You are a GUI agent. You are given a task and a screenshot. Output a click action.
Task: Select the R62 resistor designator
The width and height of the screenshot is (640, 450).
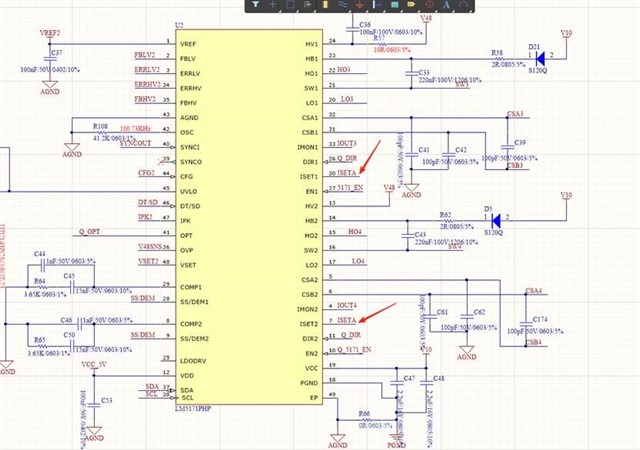445,214
